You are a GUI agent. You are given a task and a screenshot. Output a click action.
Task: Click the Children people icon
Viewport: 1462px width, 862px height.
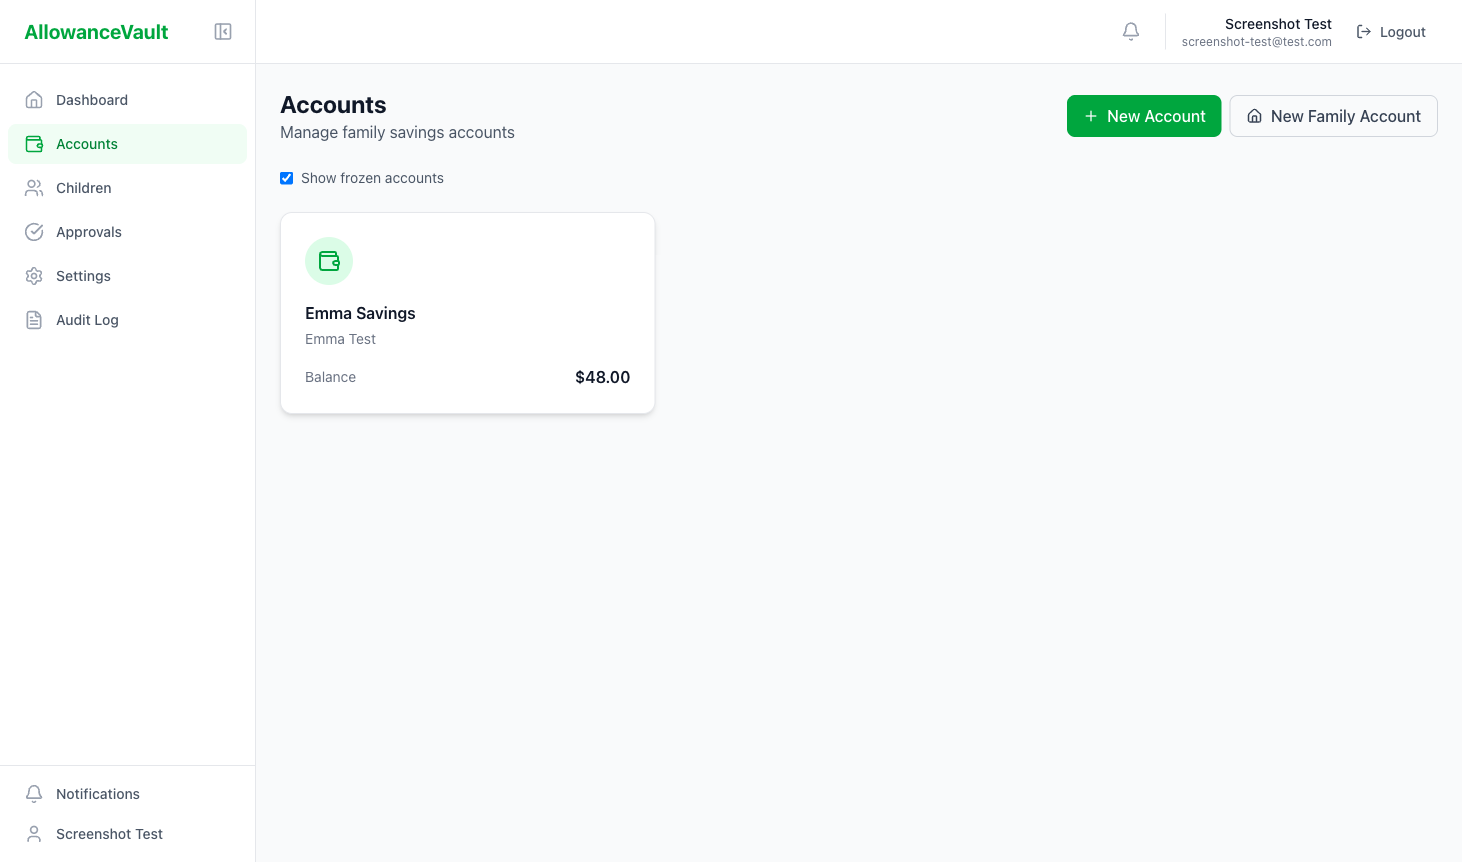[x=34, y=187]
